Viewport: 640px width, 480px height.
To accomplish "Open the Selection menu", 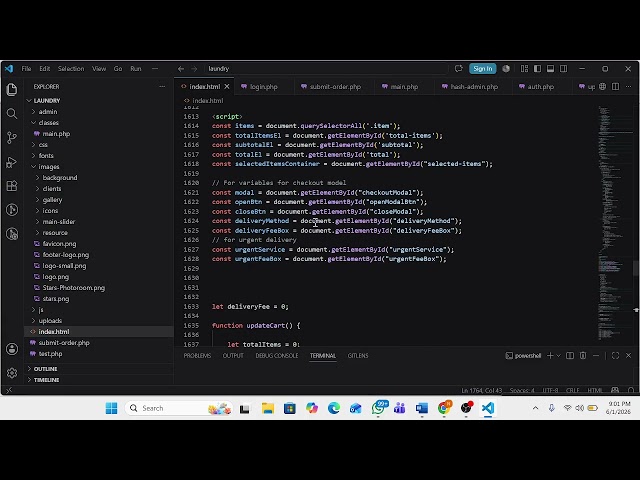I will click(71, 69).
